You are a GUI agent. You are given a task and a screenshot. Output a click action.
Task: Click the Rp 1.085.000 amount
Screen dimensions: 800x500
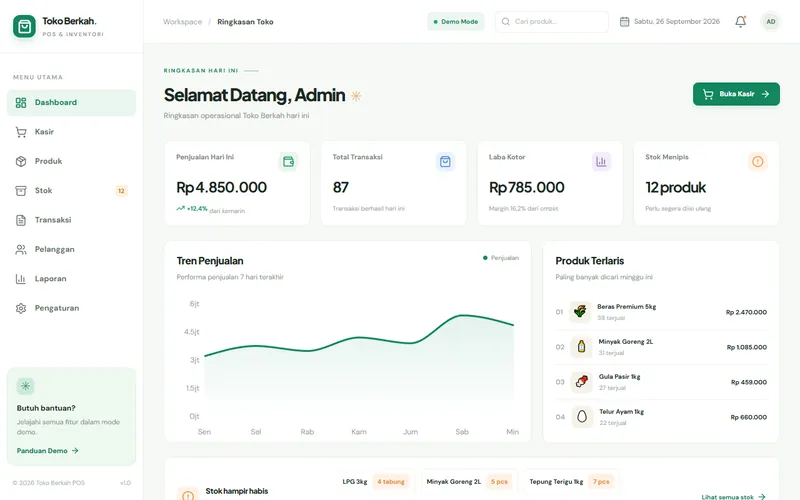click(x=746, y=347)
